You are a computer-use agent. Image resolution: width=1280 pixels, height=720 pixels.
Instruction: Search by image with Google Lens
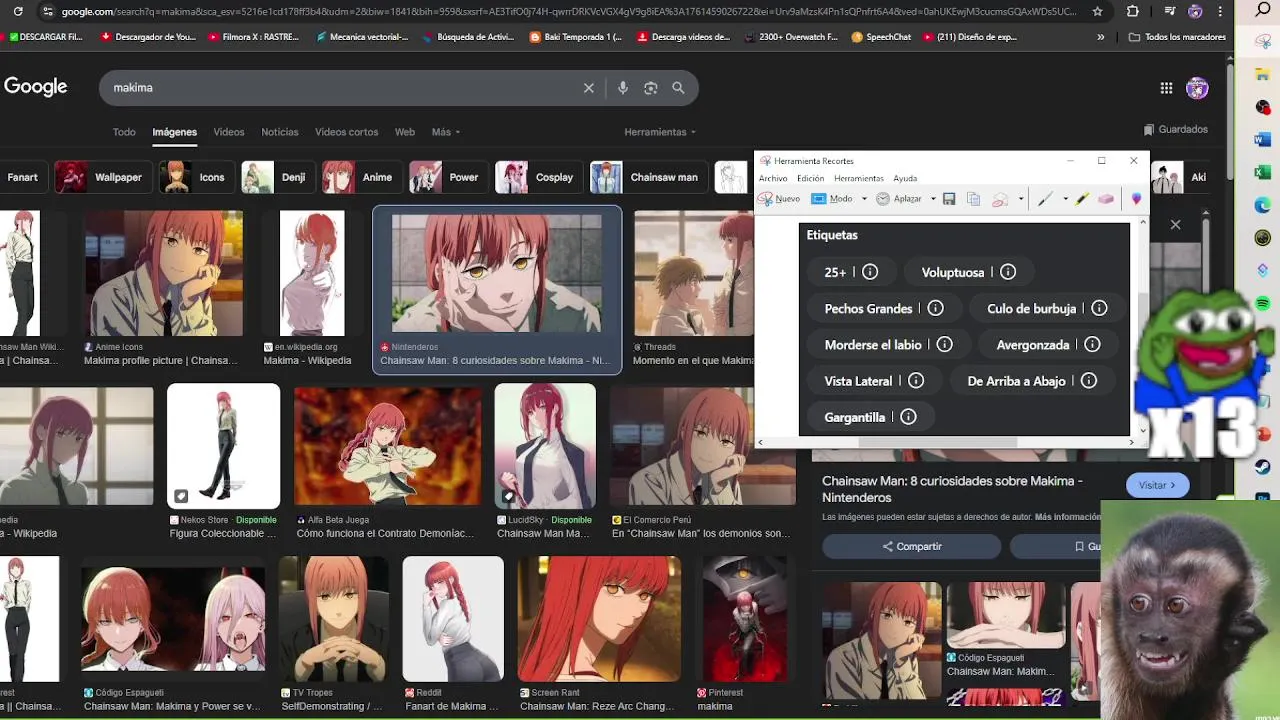651,88
